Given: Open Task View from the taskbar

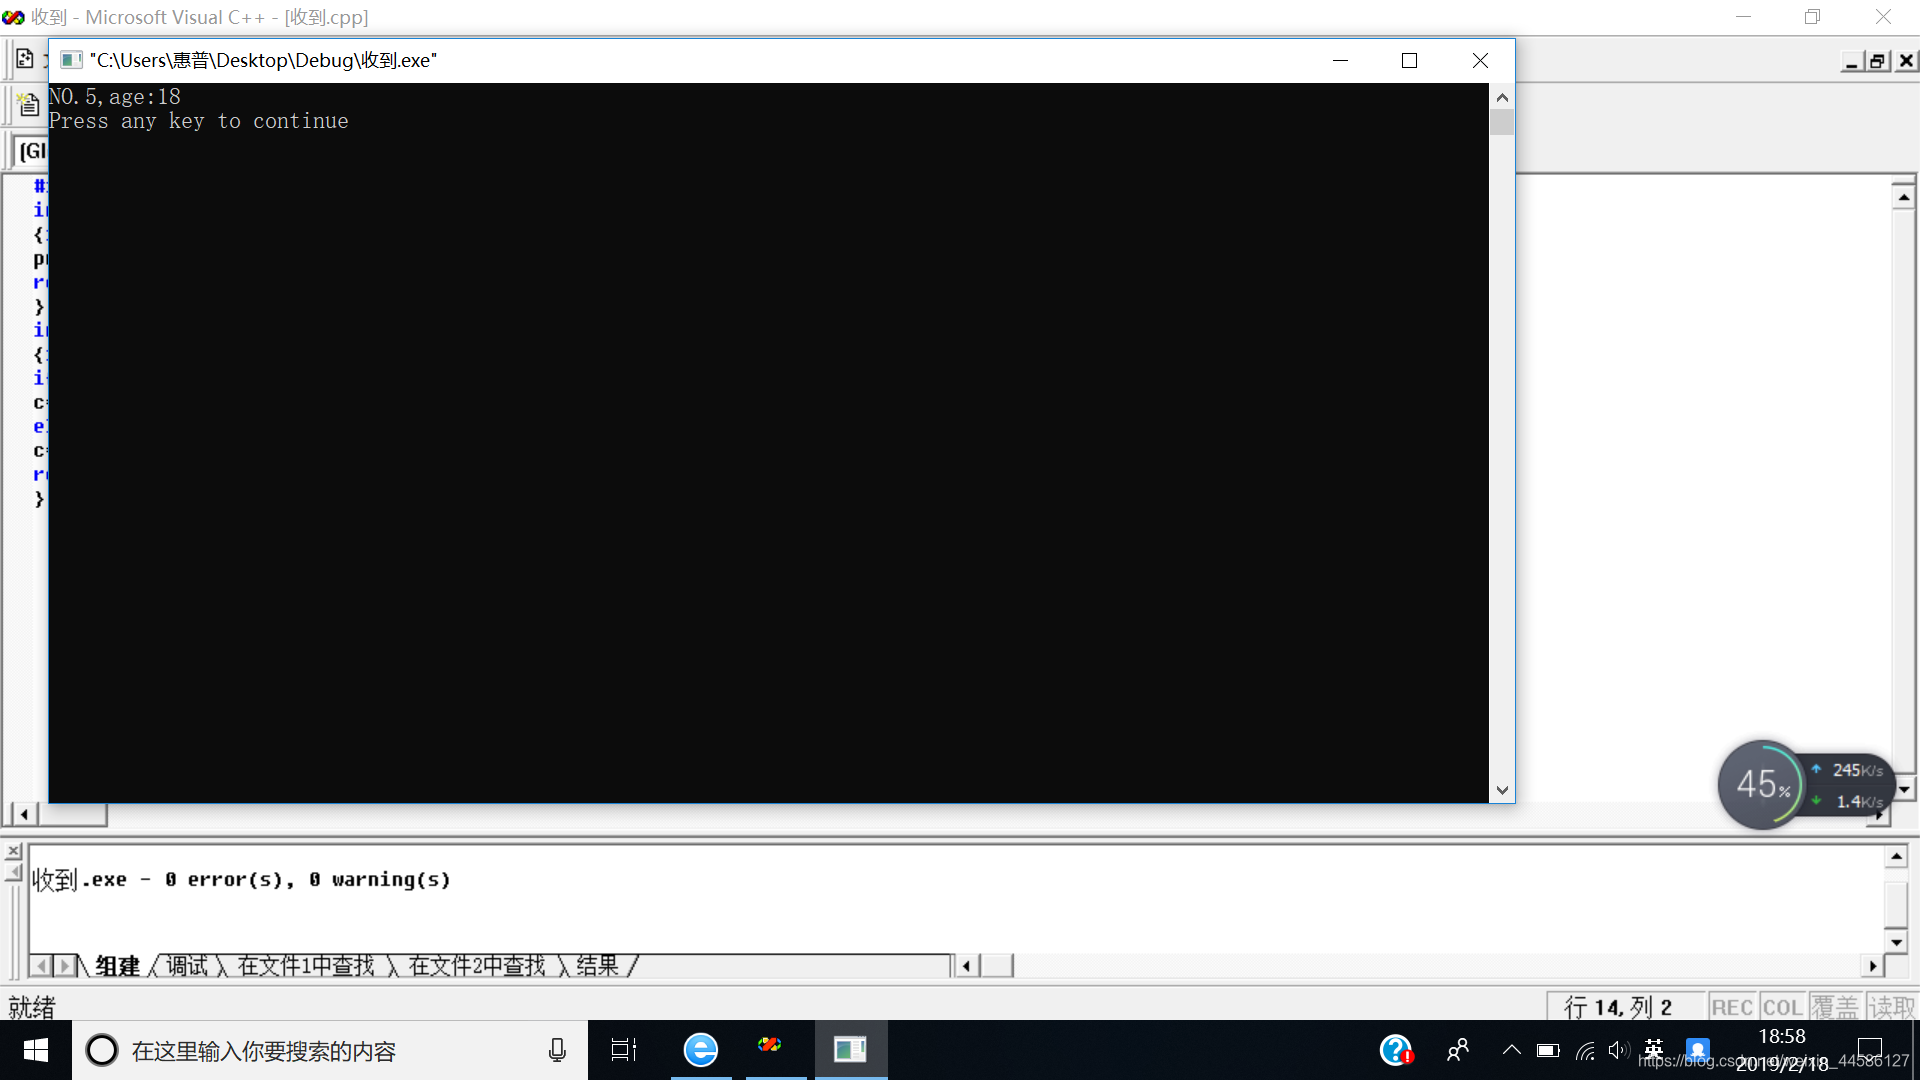Looking at the screenshot, I should 624,1050.
